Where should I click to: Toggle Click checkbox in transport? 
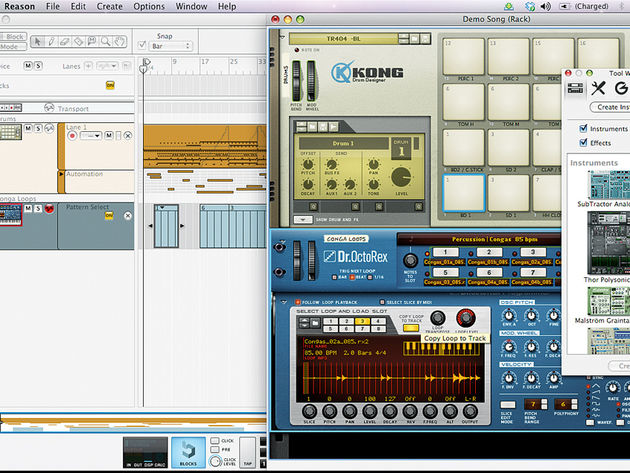pos(215,441)
